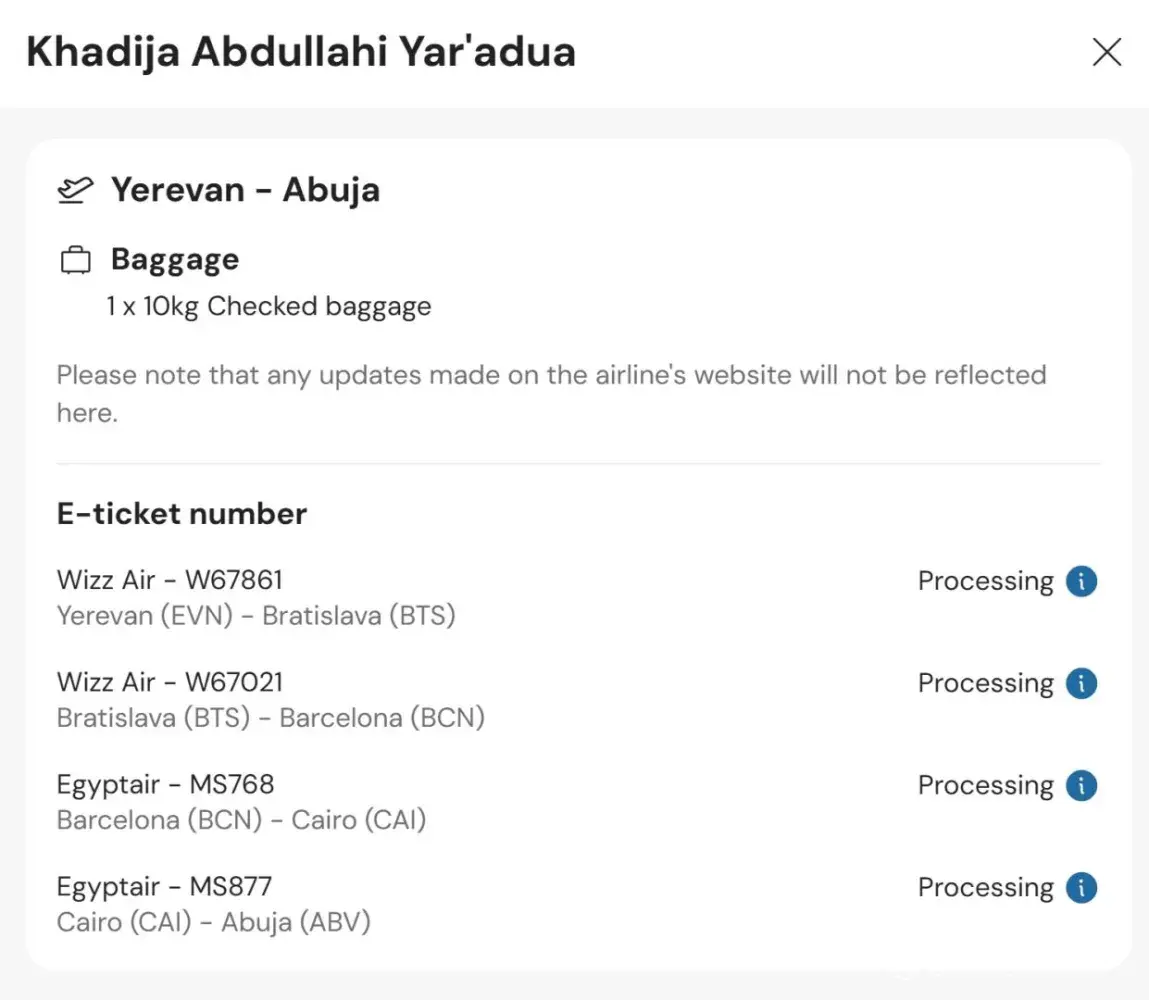Click Processing status for flight W67021
This screenshot has width=1149, height=1000.
coord(985,683)
